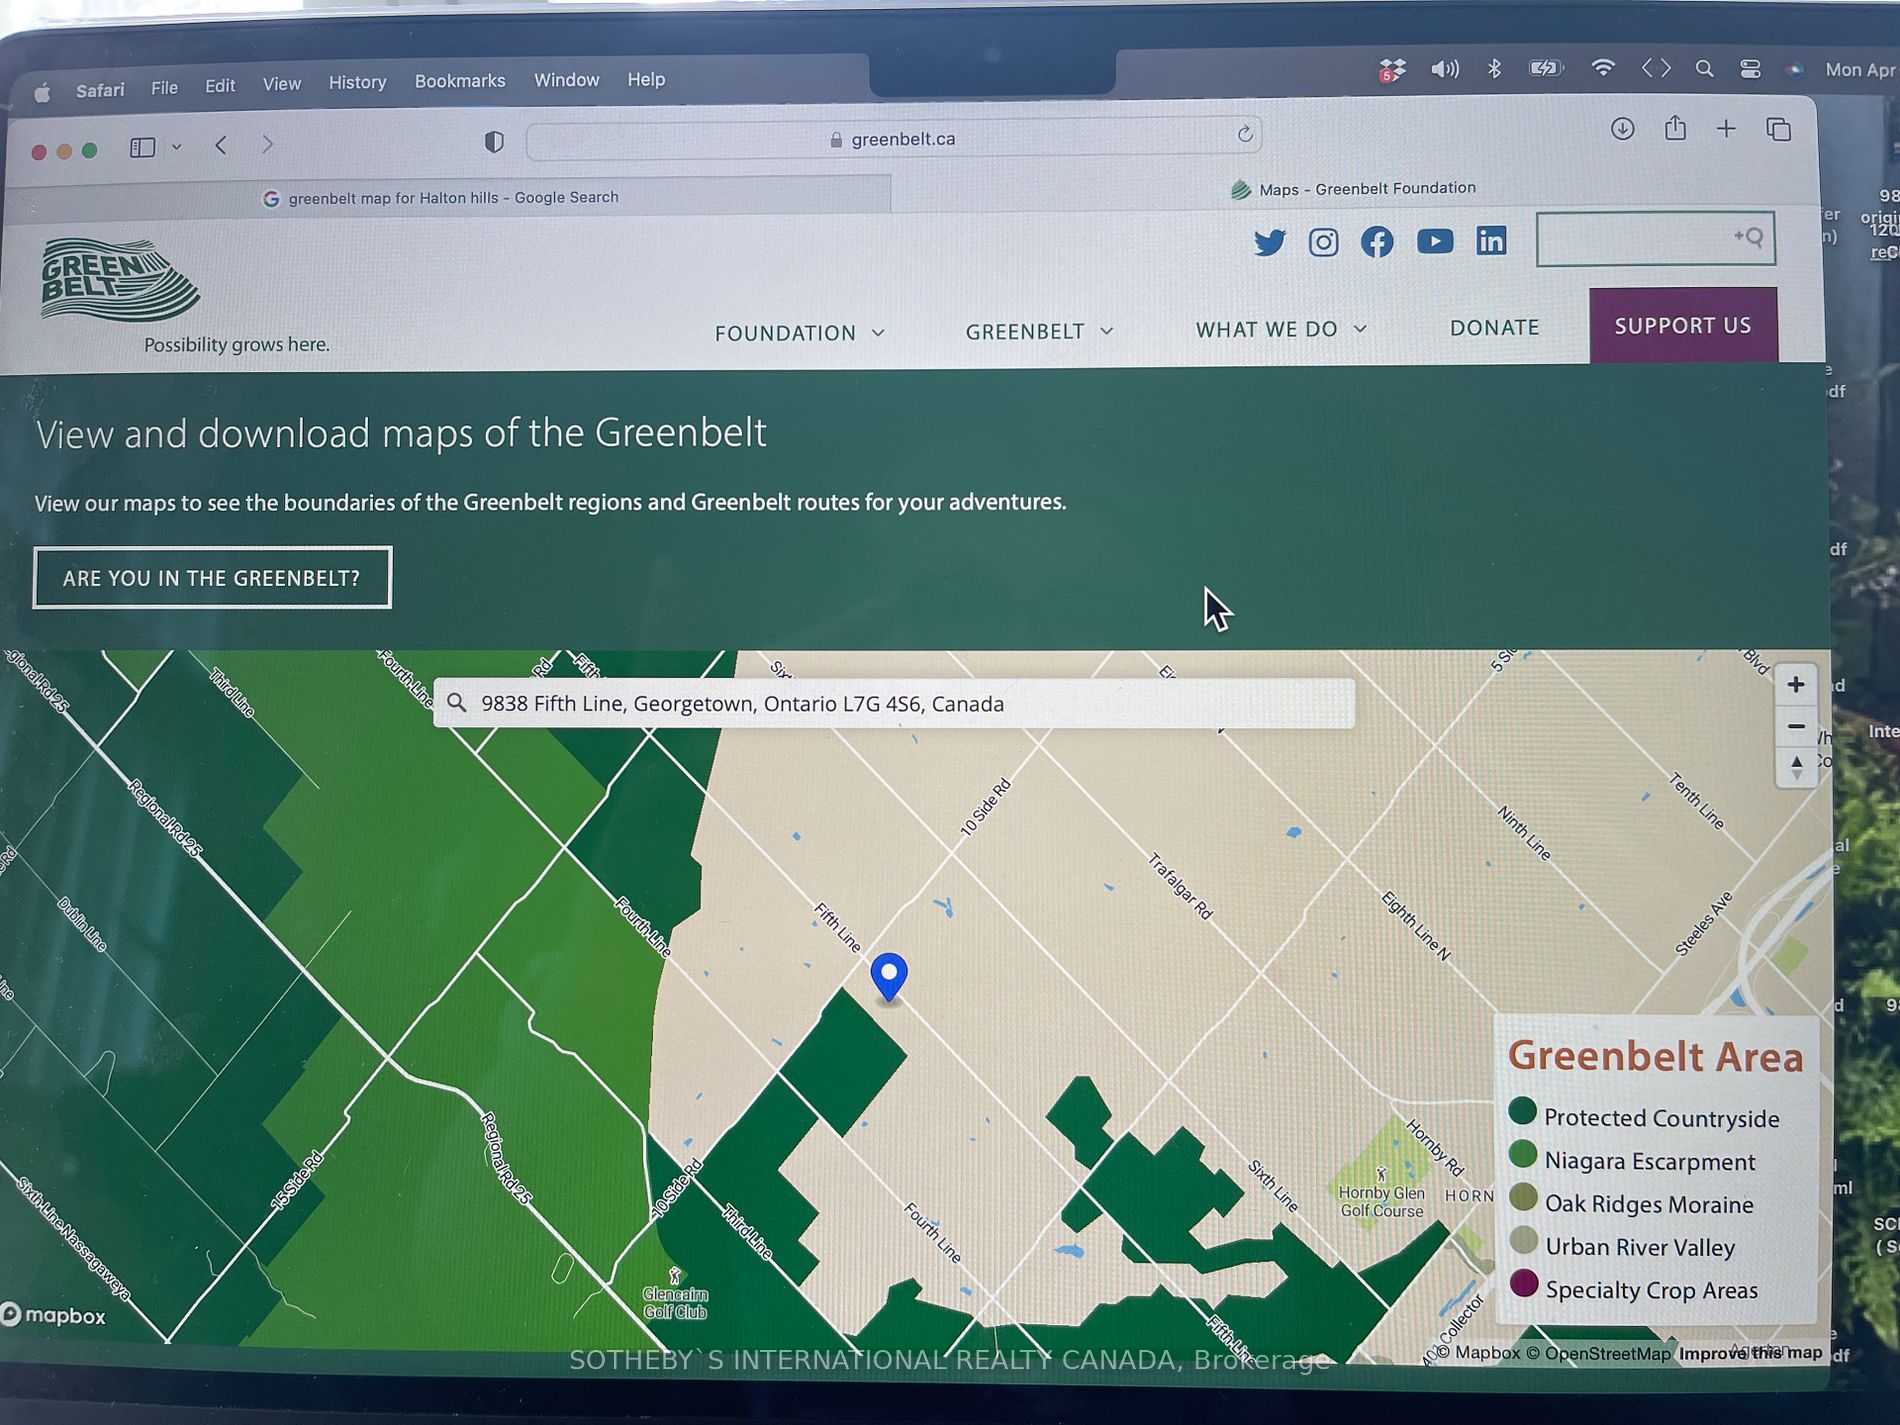This screenshot has width=1900, height=1425.
Task: Click the website search box
Action: tap(1655, 238)
